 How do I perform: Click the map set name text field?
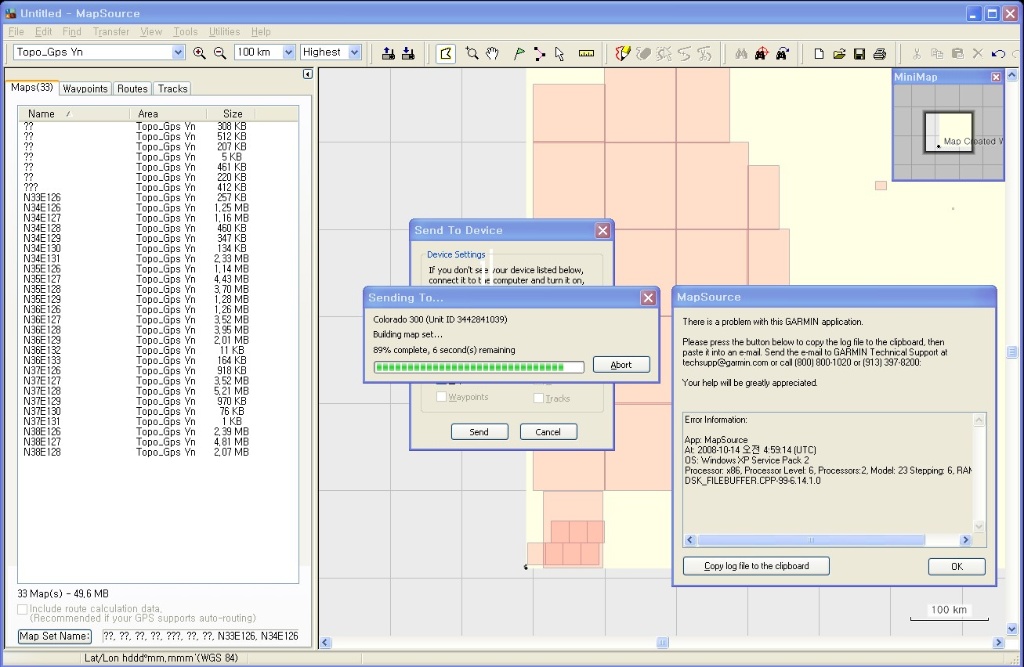tap(200, 636)
